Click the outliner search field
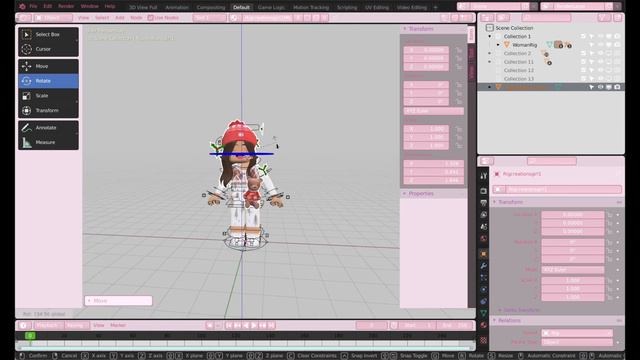 547,18
